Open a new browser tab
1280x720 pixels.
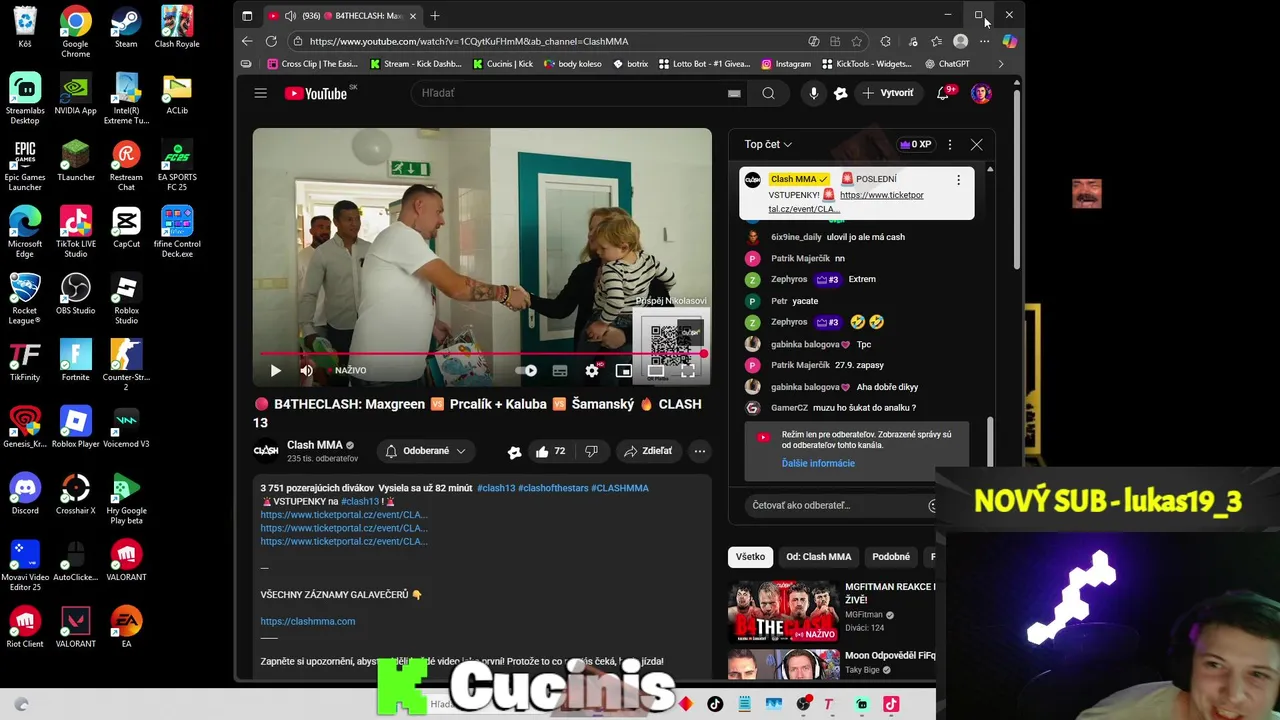435,15
